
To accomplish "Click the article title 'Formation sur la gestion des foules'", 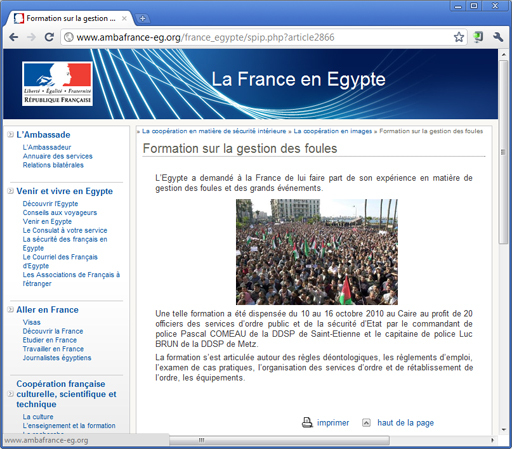I will click(240, 148).
